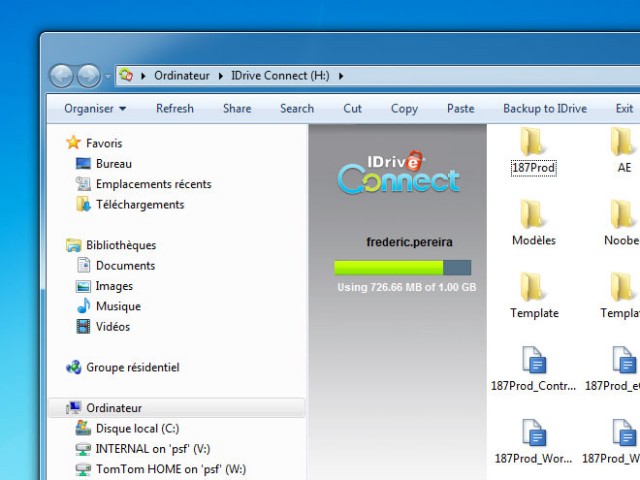Viewport: 640px width, 480px height.
Task: Click the Ordinateur computer icon
Action: 73,407
